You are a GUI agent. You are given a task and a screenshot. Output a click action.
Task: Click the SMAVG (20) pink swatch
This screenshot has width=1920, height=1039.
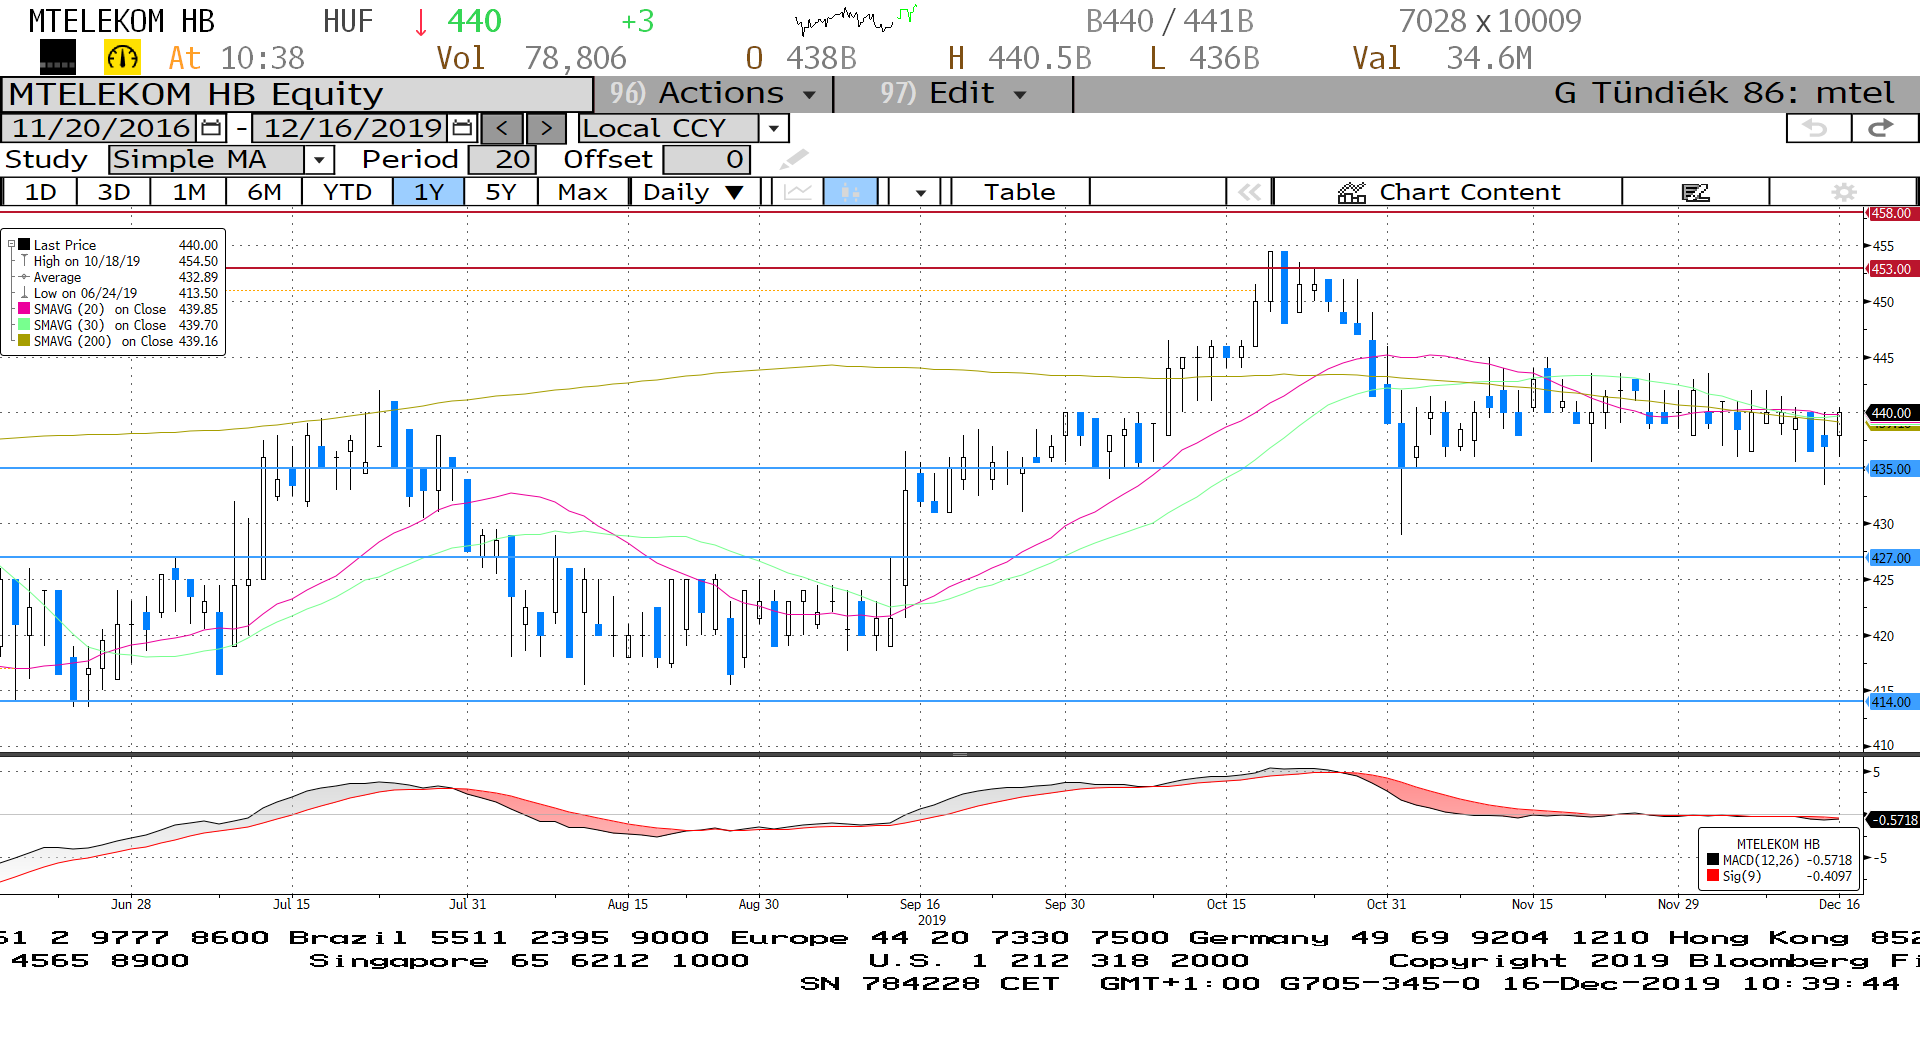(x=24, y=308)
